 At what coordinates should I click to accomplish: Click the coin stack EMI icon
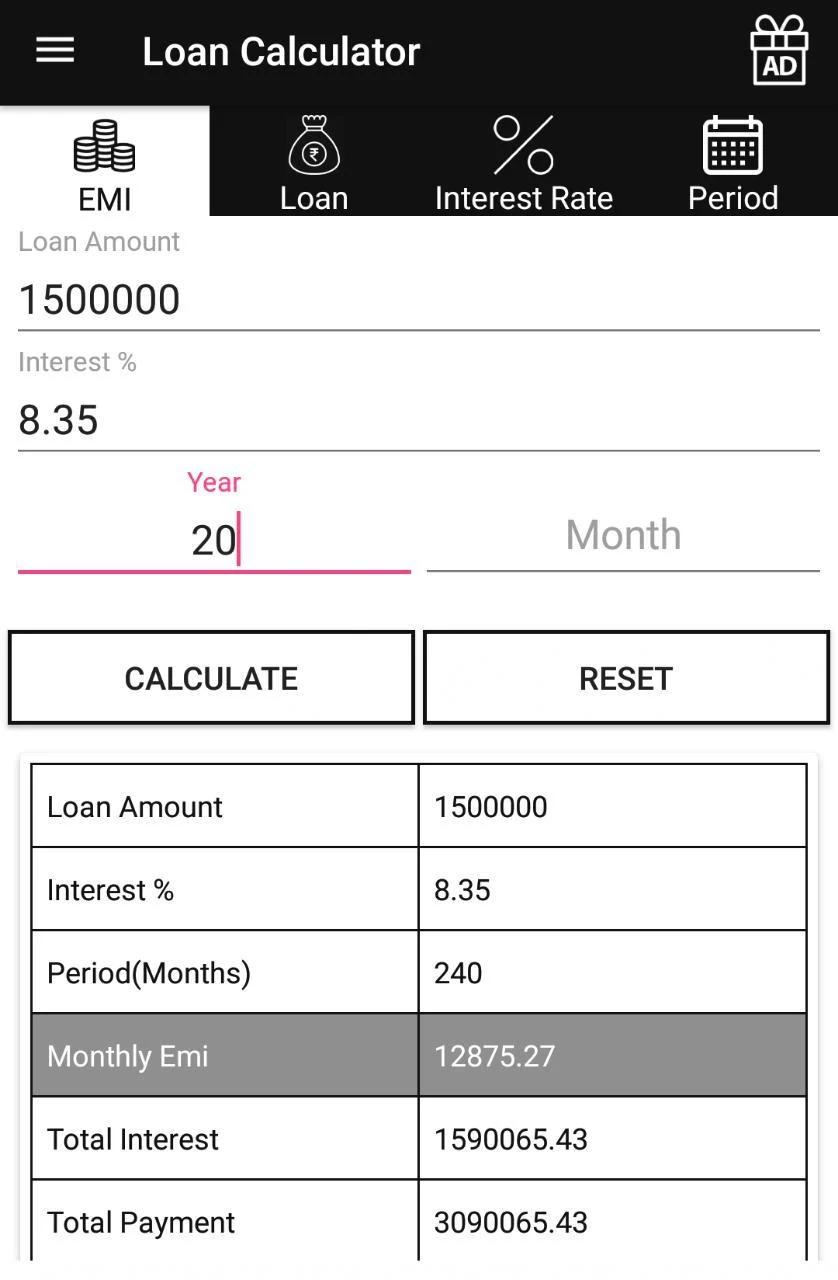[x=104, y=146]
